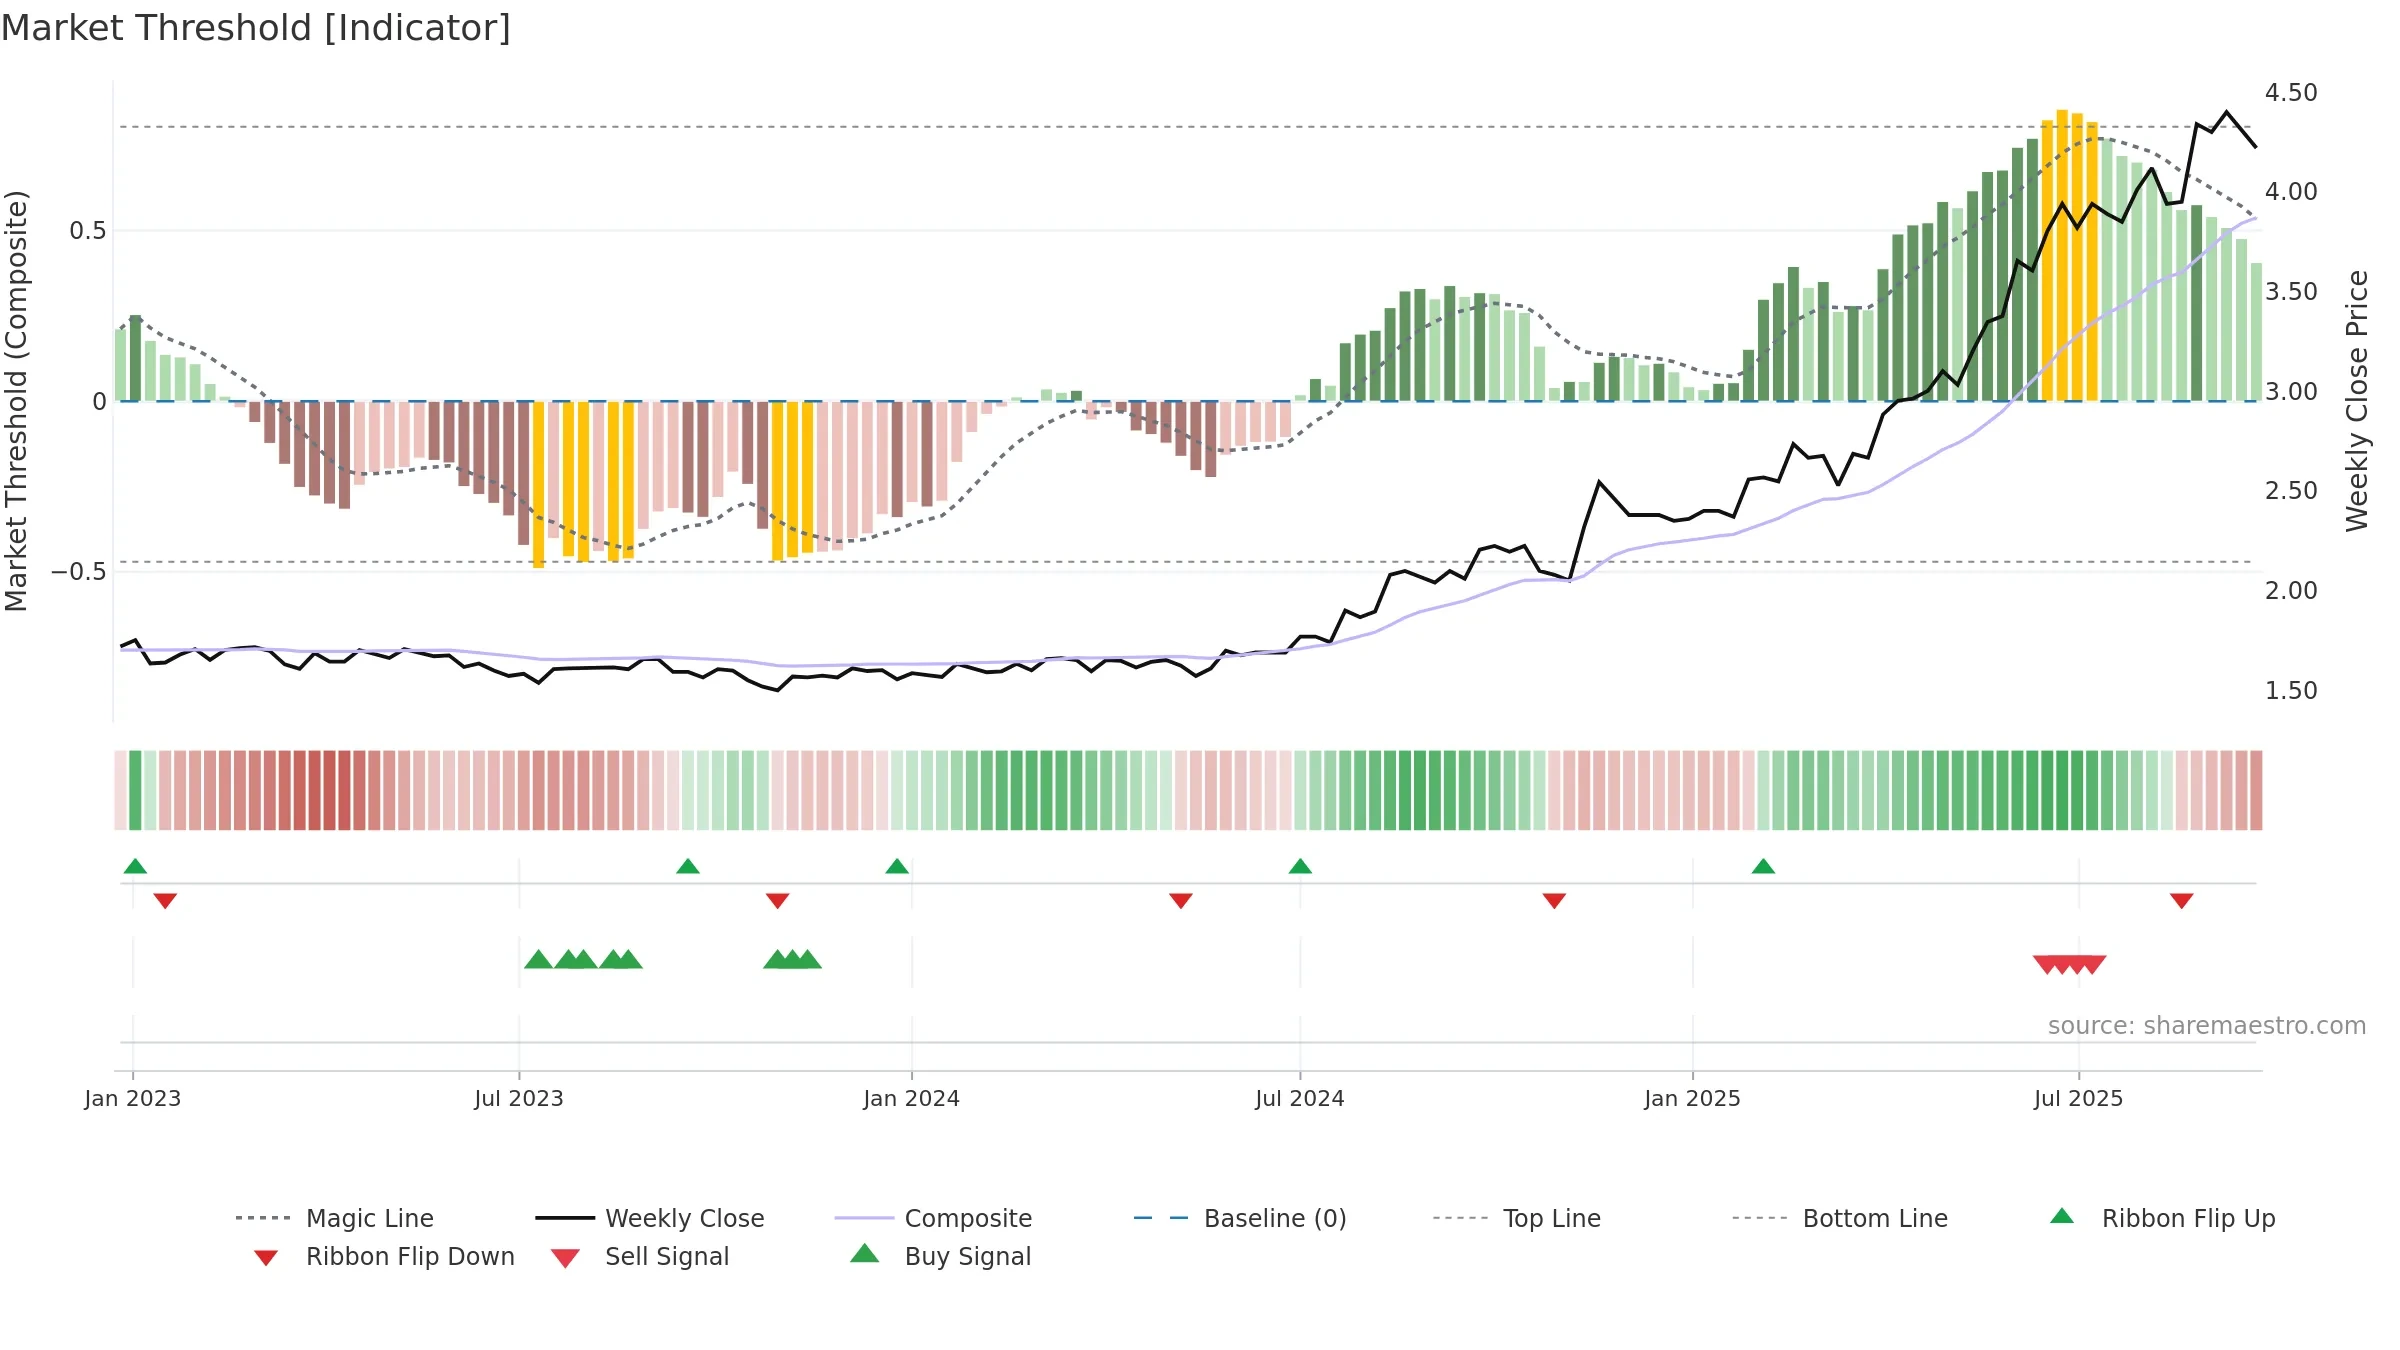
Task: Click the red flip-down marker after Jan 2023
Action: (165, 901)
